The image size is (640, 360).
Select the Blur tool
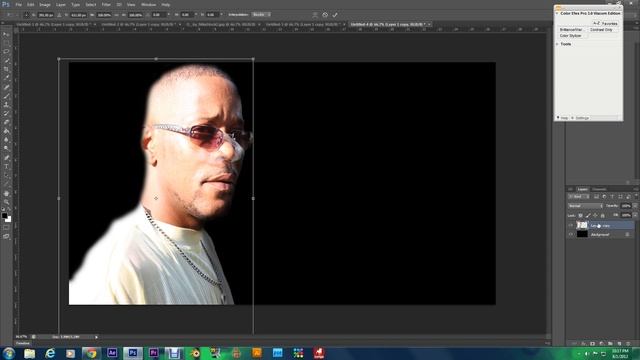[x=6, y=140]
